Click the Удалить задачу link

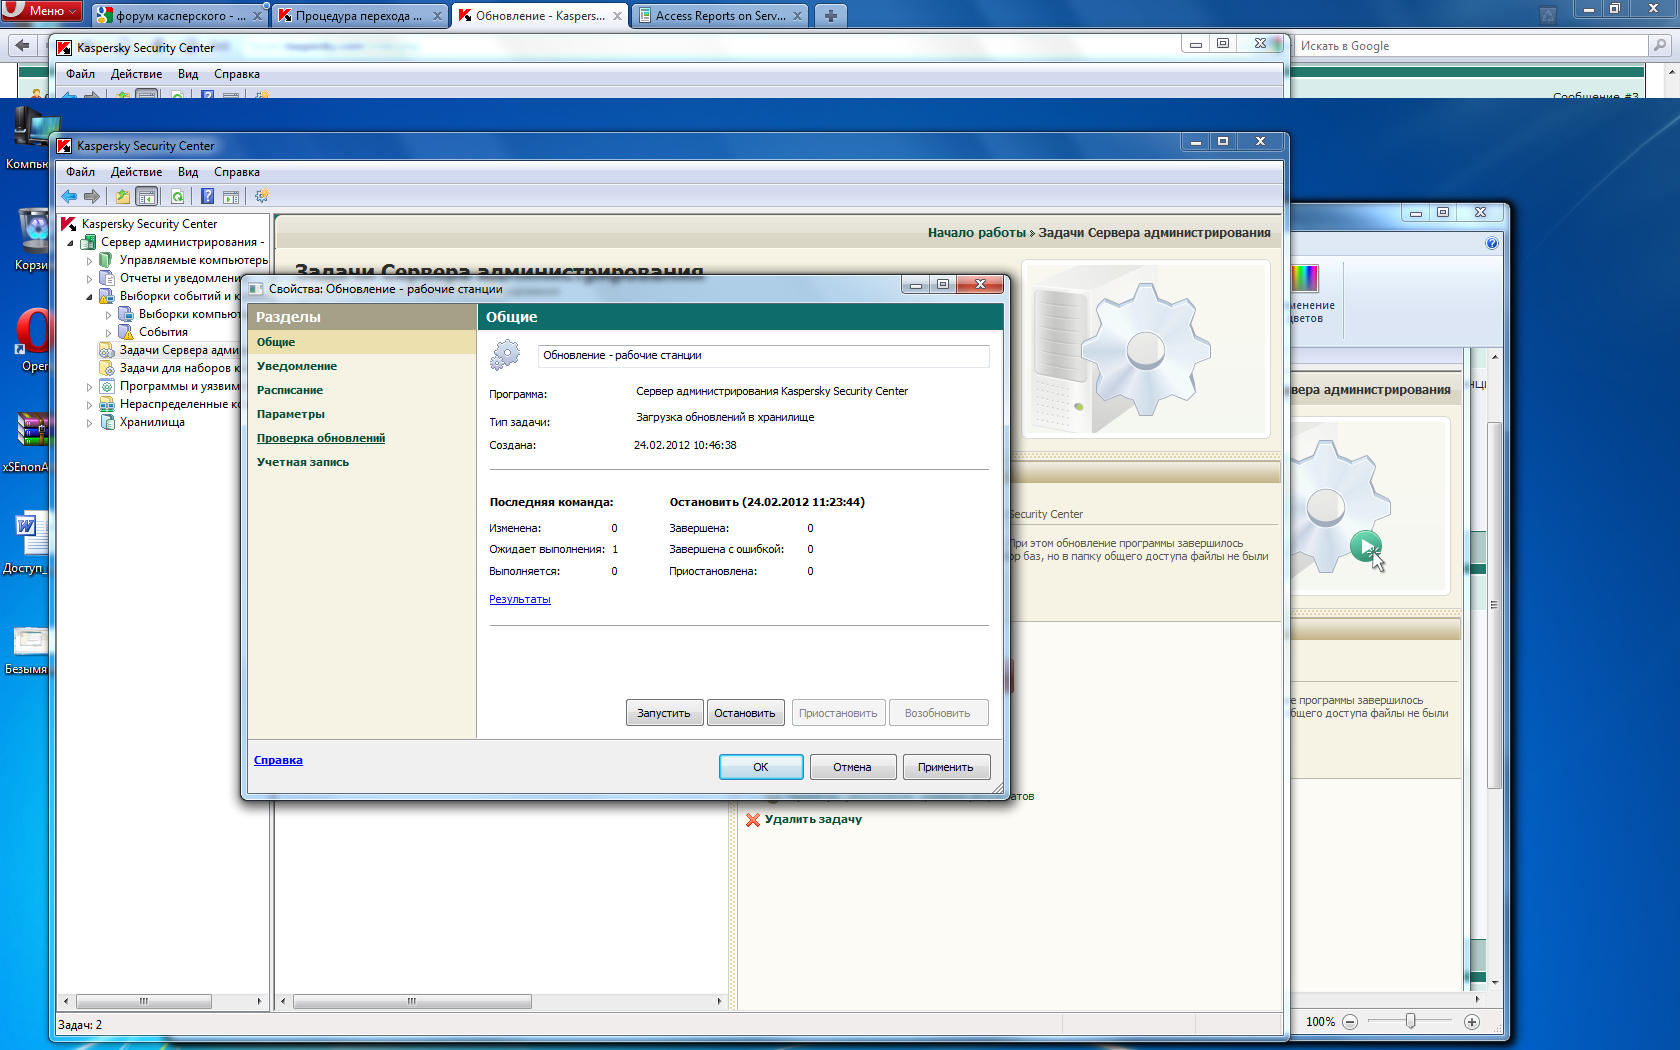[813, 819]
